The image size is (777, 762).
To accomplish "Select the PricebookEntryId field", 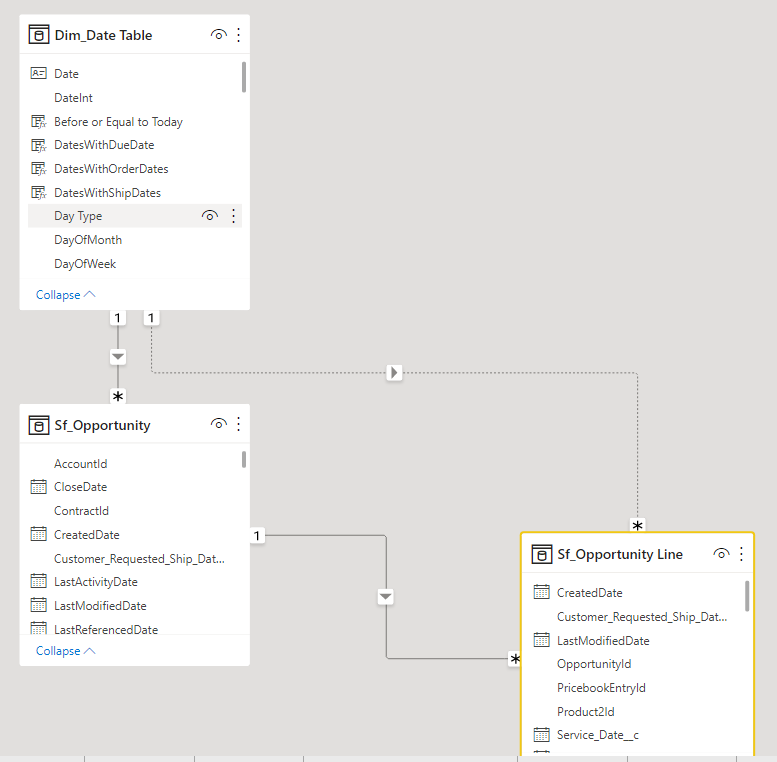I will (638, 688).
